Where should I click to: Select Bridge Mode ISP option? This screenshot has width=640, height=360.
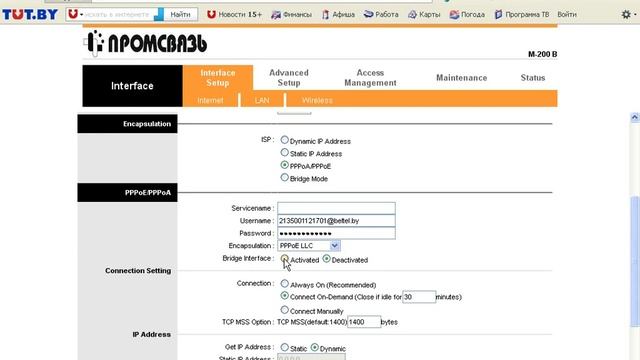(284, 178)
